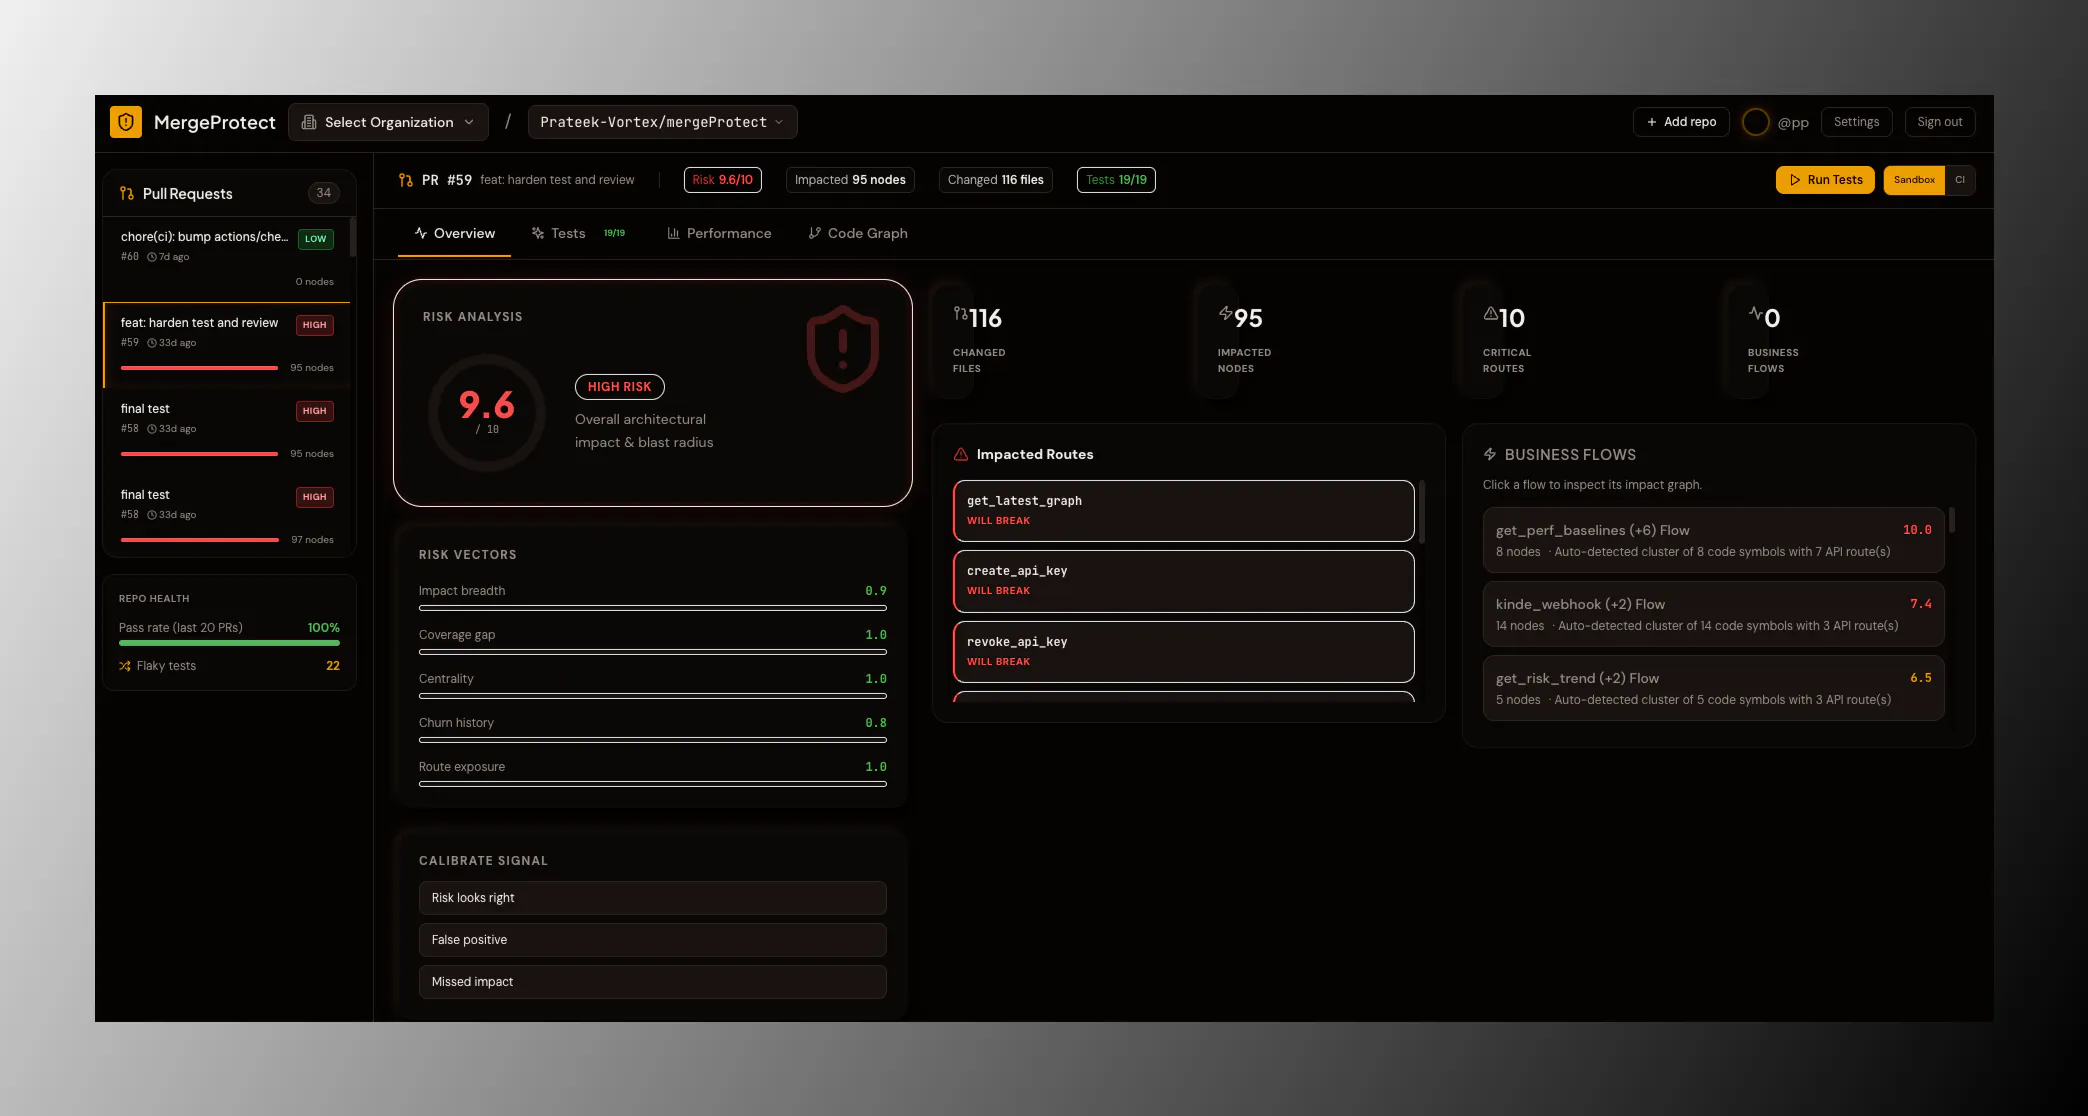Click the large shield alert icon in Risk Analysis
Viewport: 2088px width, 1116px height.
[x=843, y=349]
